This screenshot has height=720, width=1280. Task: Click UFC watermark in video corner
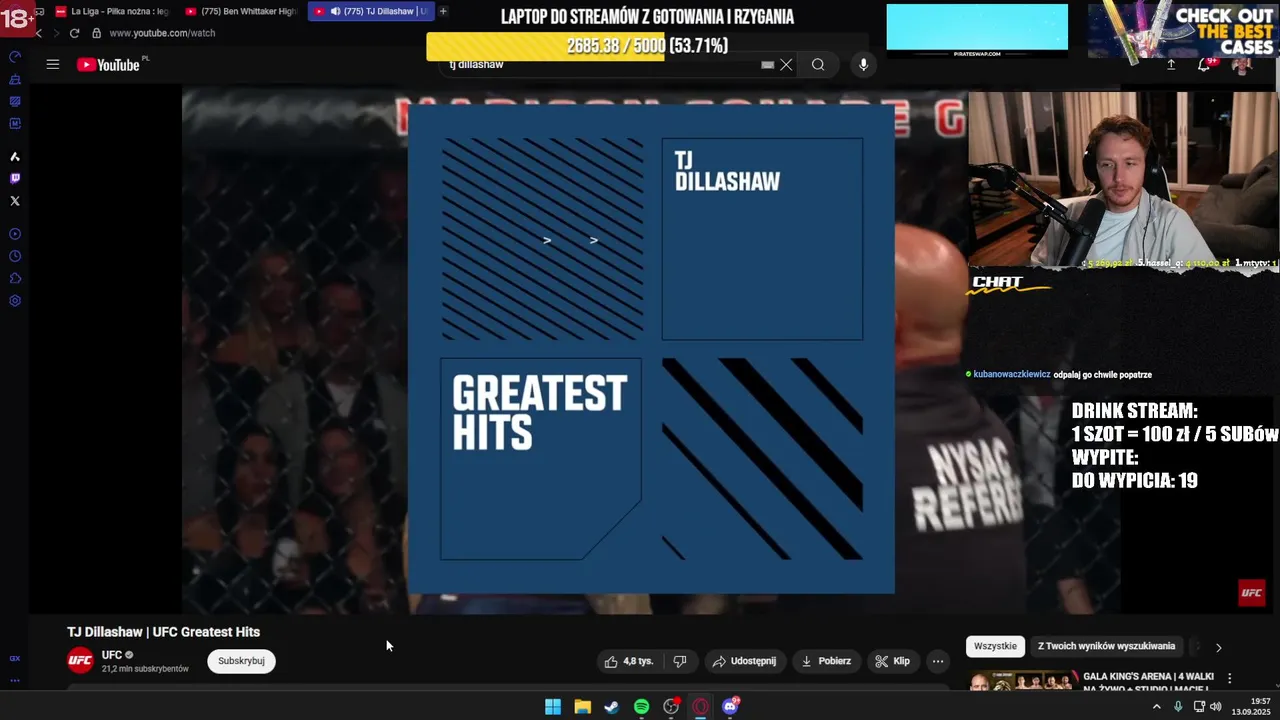(x=1252, y=593)
